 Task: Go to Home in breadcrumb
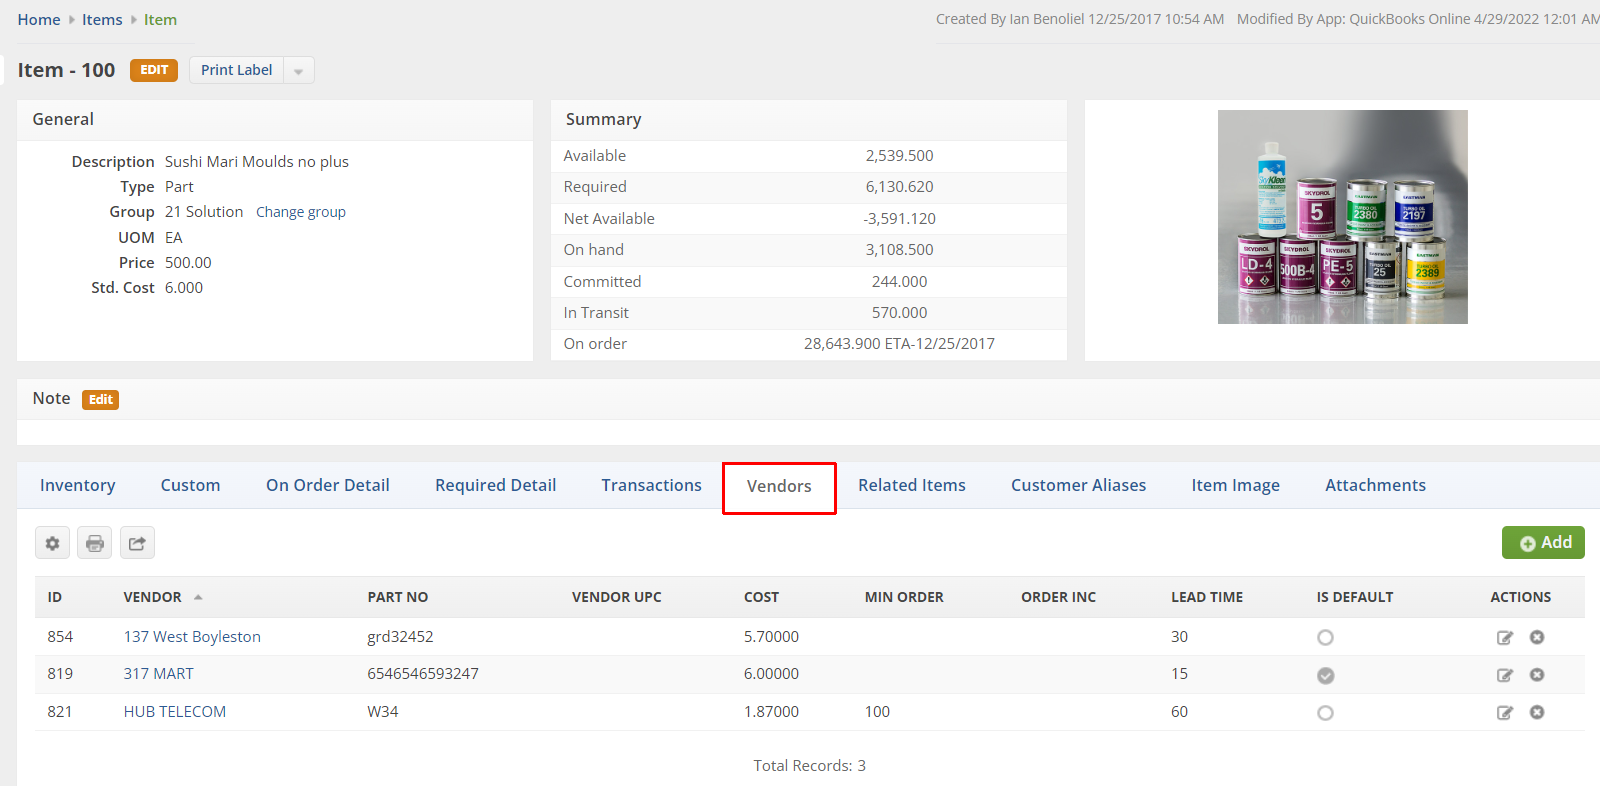point(39,20)
